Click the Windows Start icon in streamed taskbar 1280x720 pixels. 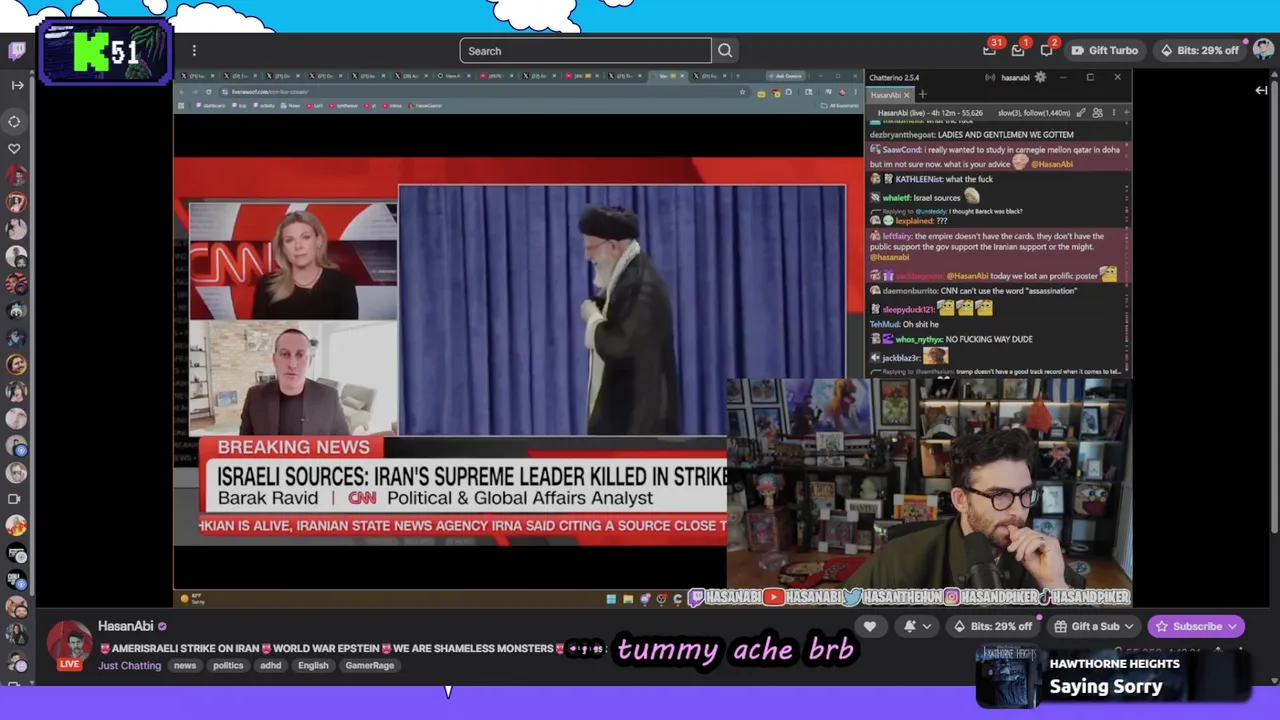point(611,599)
